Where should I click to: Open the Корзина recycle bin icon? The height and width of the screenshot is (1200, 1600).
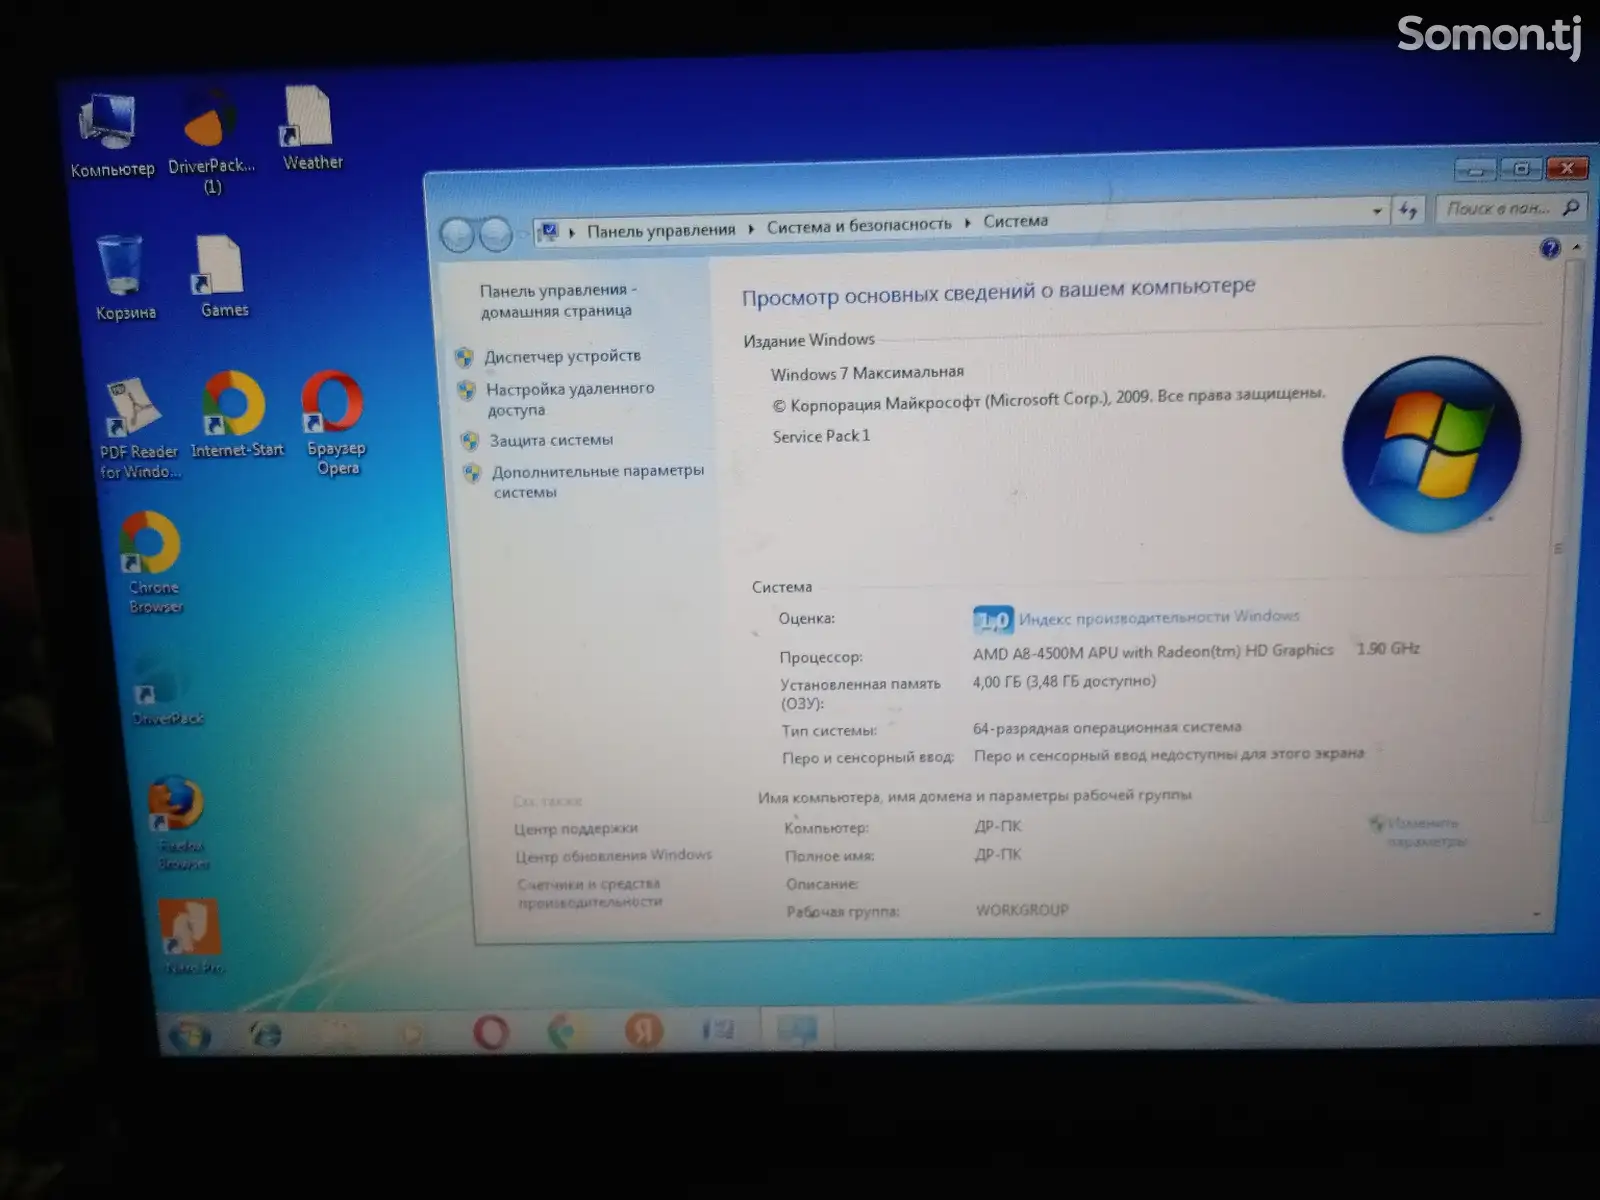tap(123, 277)
